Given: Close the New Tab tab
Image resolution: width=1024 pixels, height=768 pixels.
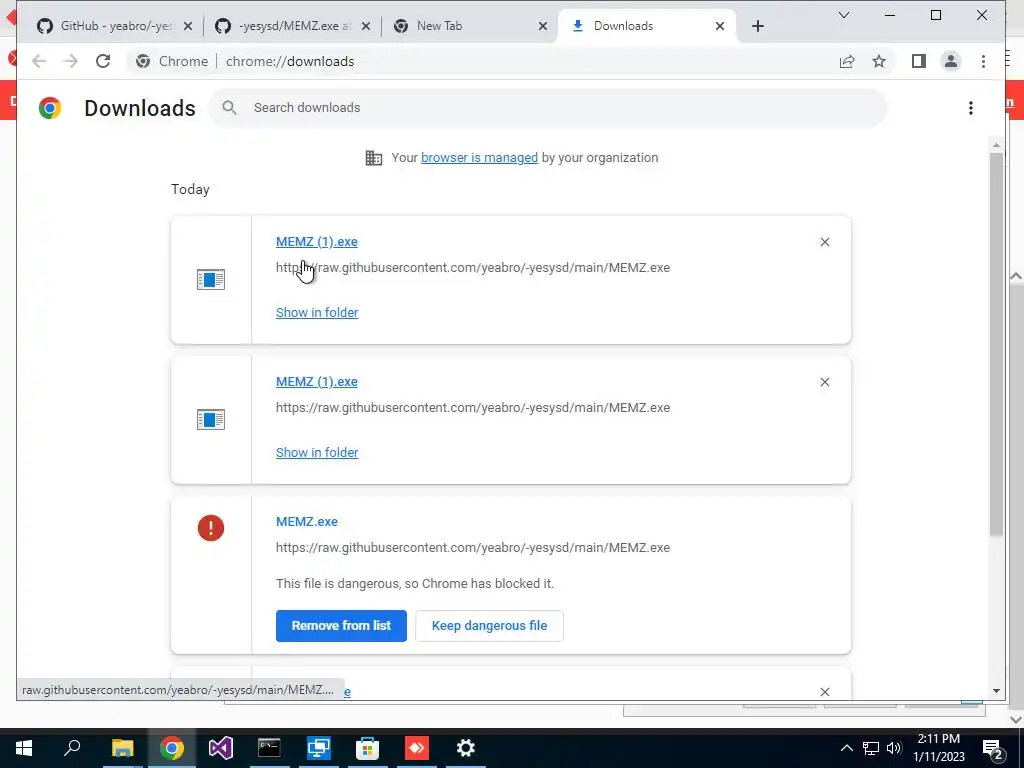Looking at the screenshot, I should (543, 26).
